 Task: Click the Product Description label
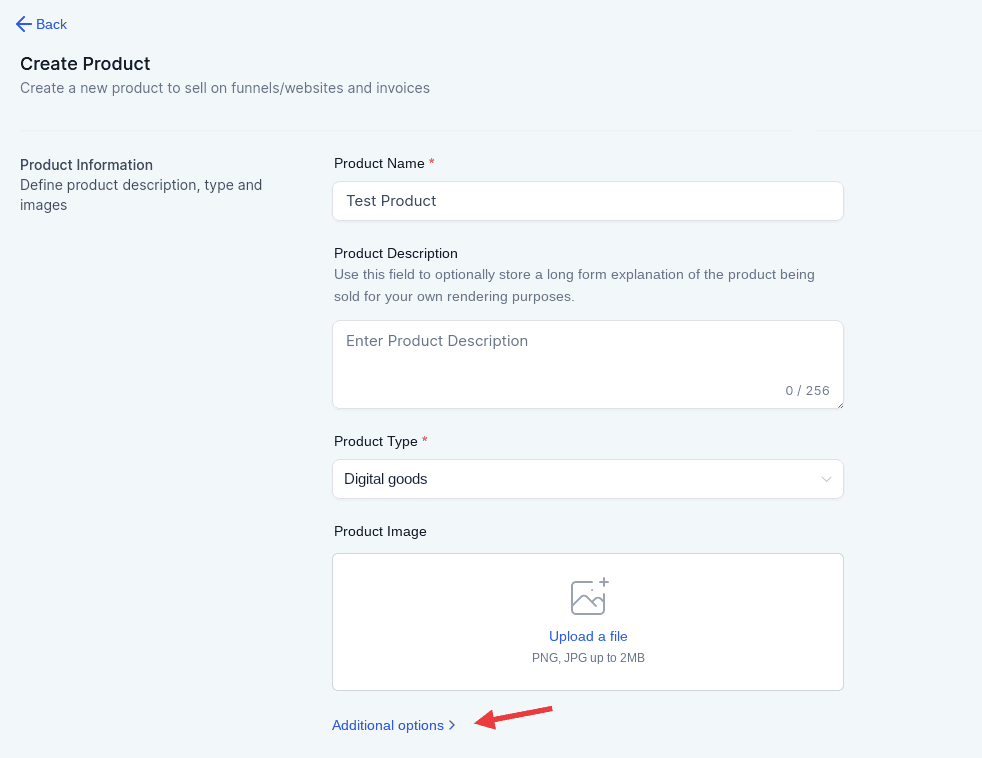396,254
